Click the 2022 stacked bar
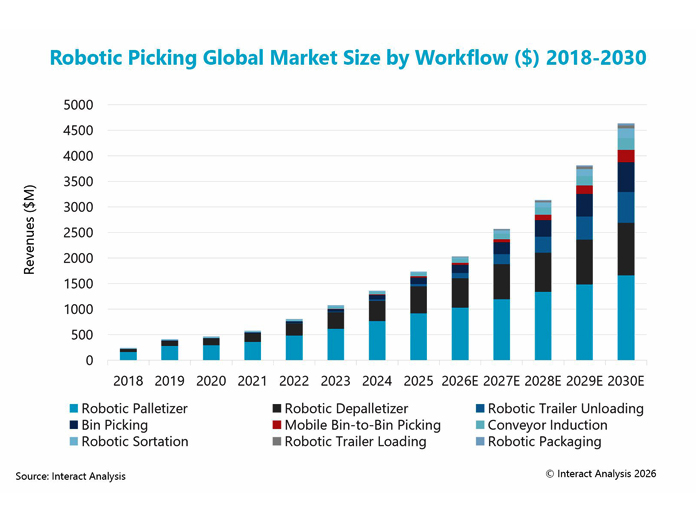 (x=294, y=340)
